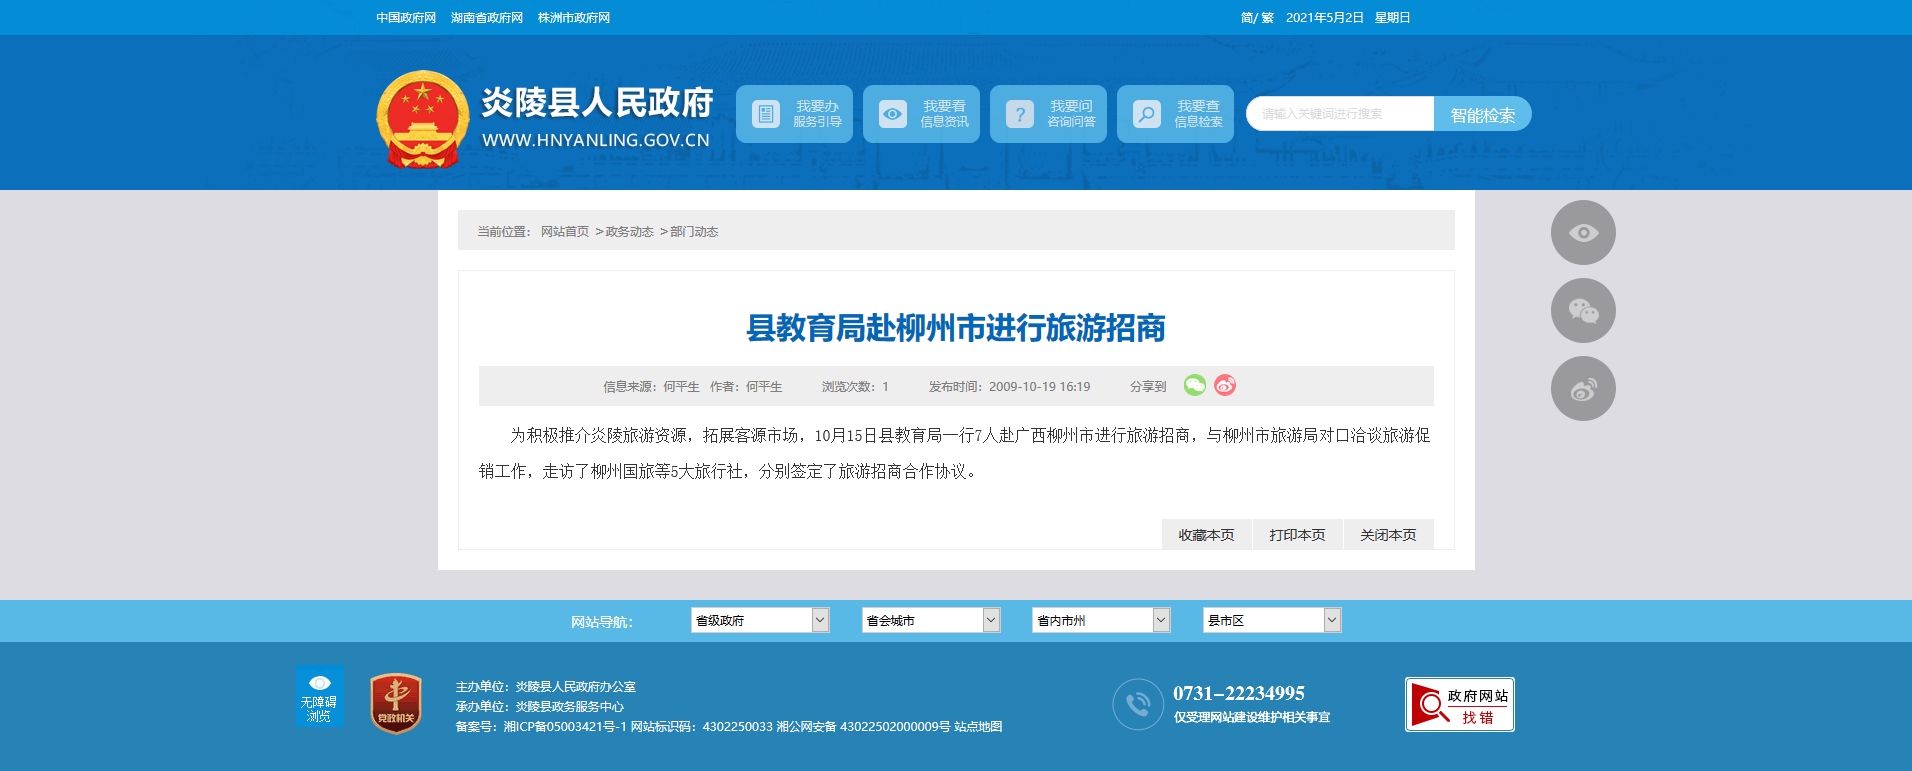Click the gray eye floating sidebar icon
Image resolution: width=1912 pixels, height=771 pixels.
click(x=1583, y=233)
